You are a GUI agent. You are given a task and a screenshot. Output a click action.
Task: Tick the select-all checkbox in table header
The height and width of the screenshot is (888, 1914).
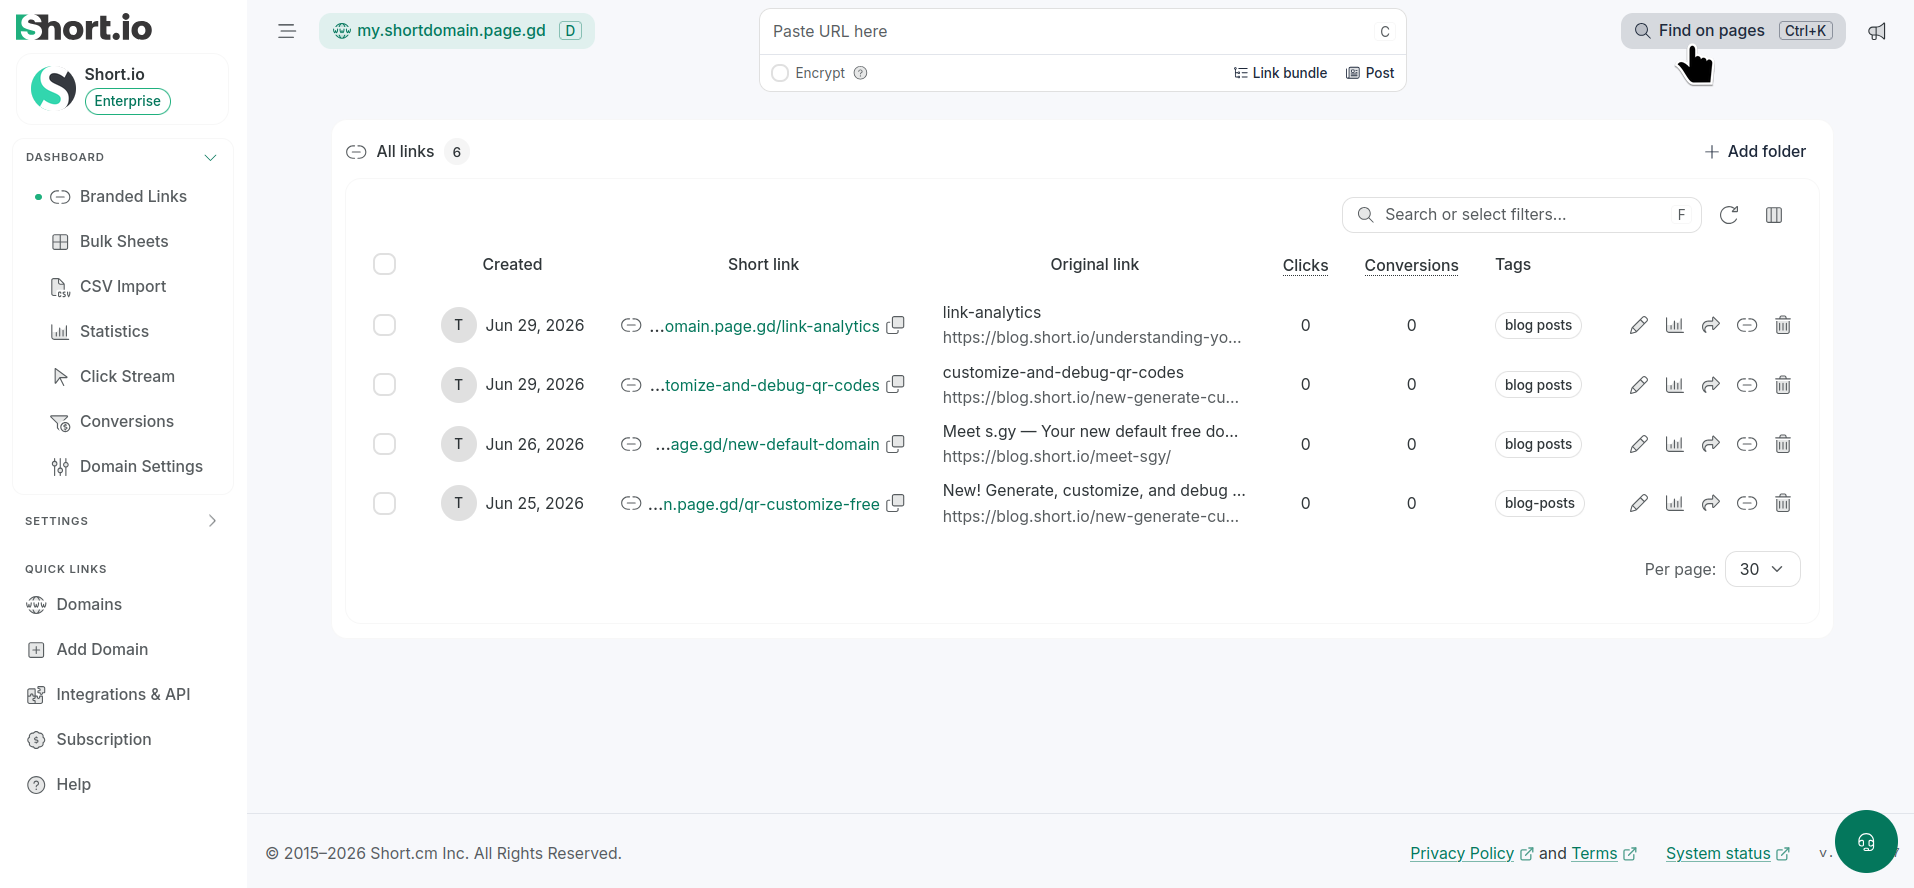point(384,264)
